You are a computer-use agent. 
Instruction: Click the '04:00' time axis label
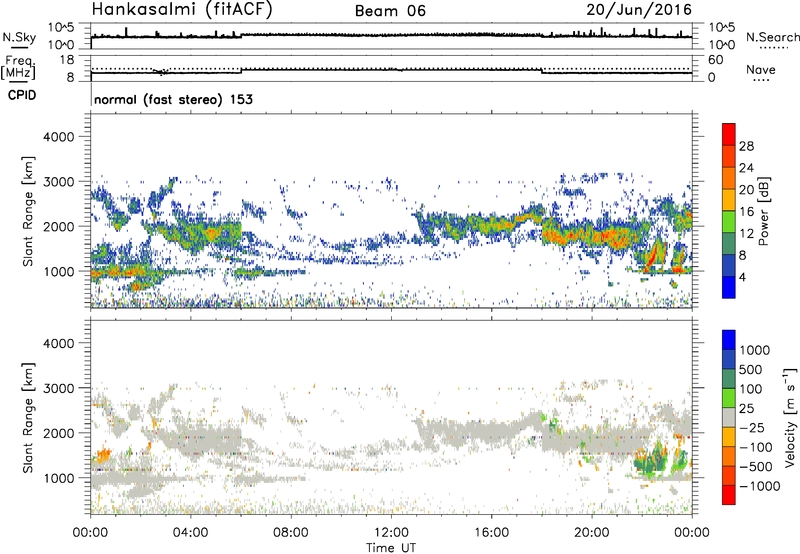pos(190,533)
